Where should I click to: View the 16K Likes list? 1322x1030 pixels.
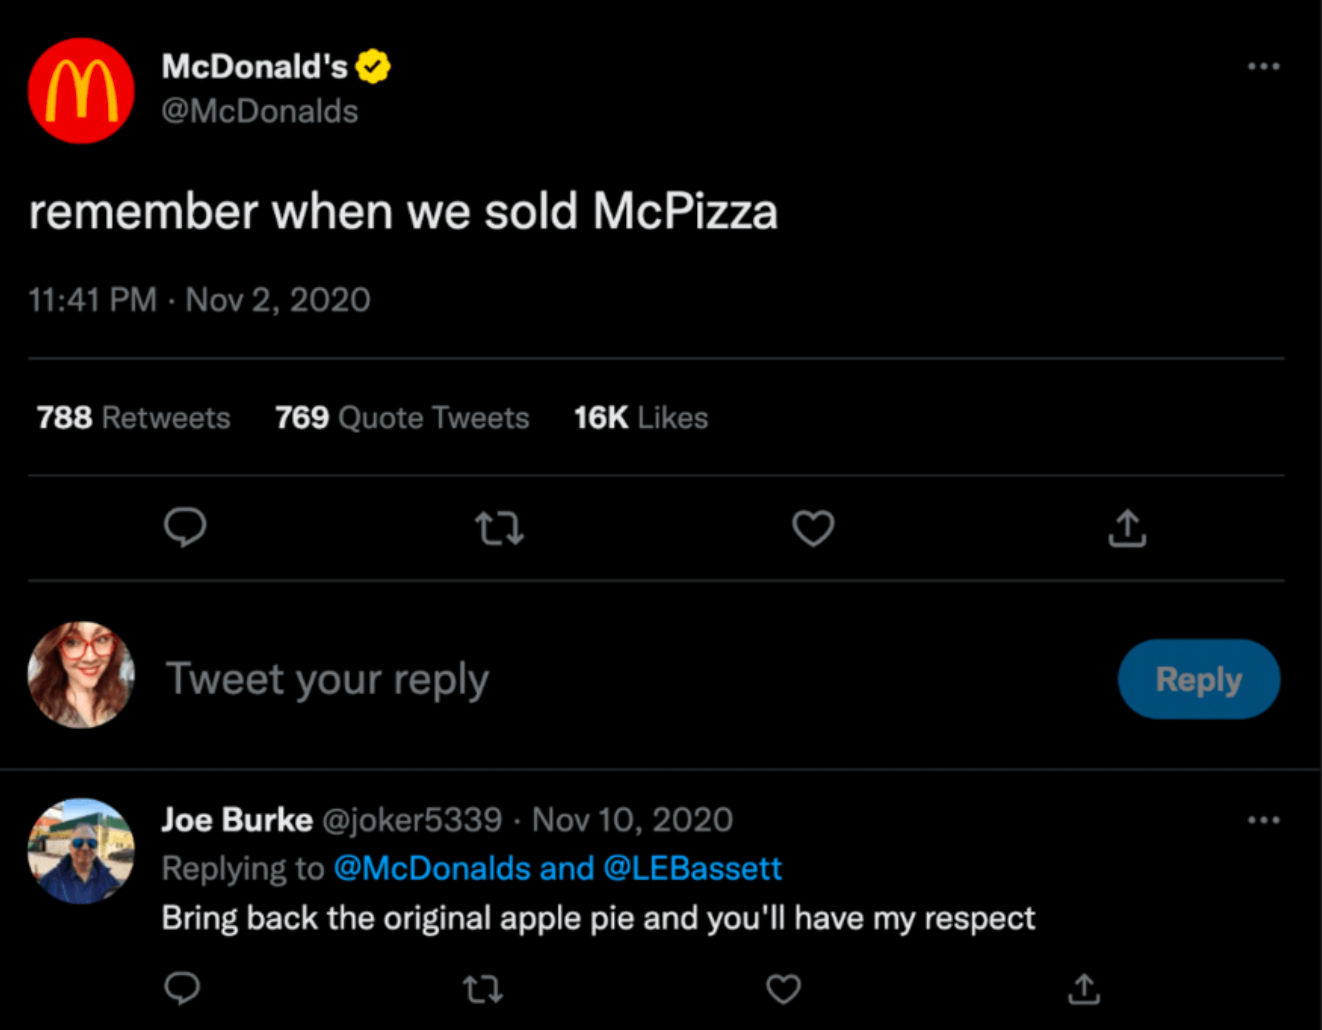tap(640, 417)
